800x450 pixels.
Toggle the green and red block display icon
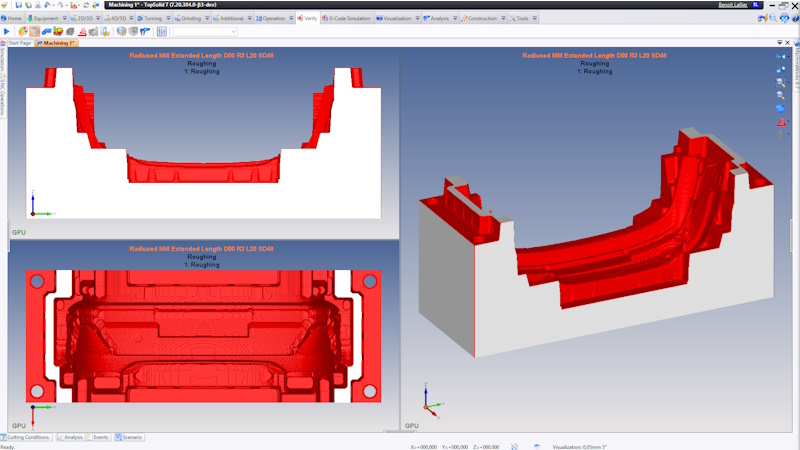pos(58,32)
